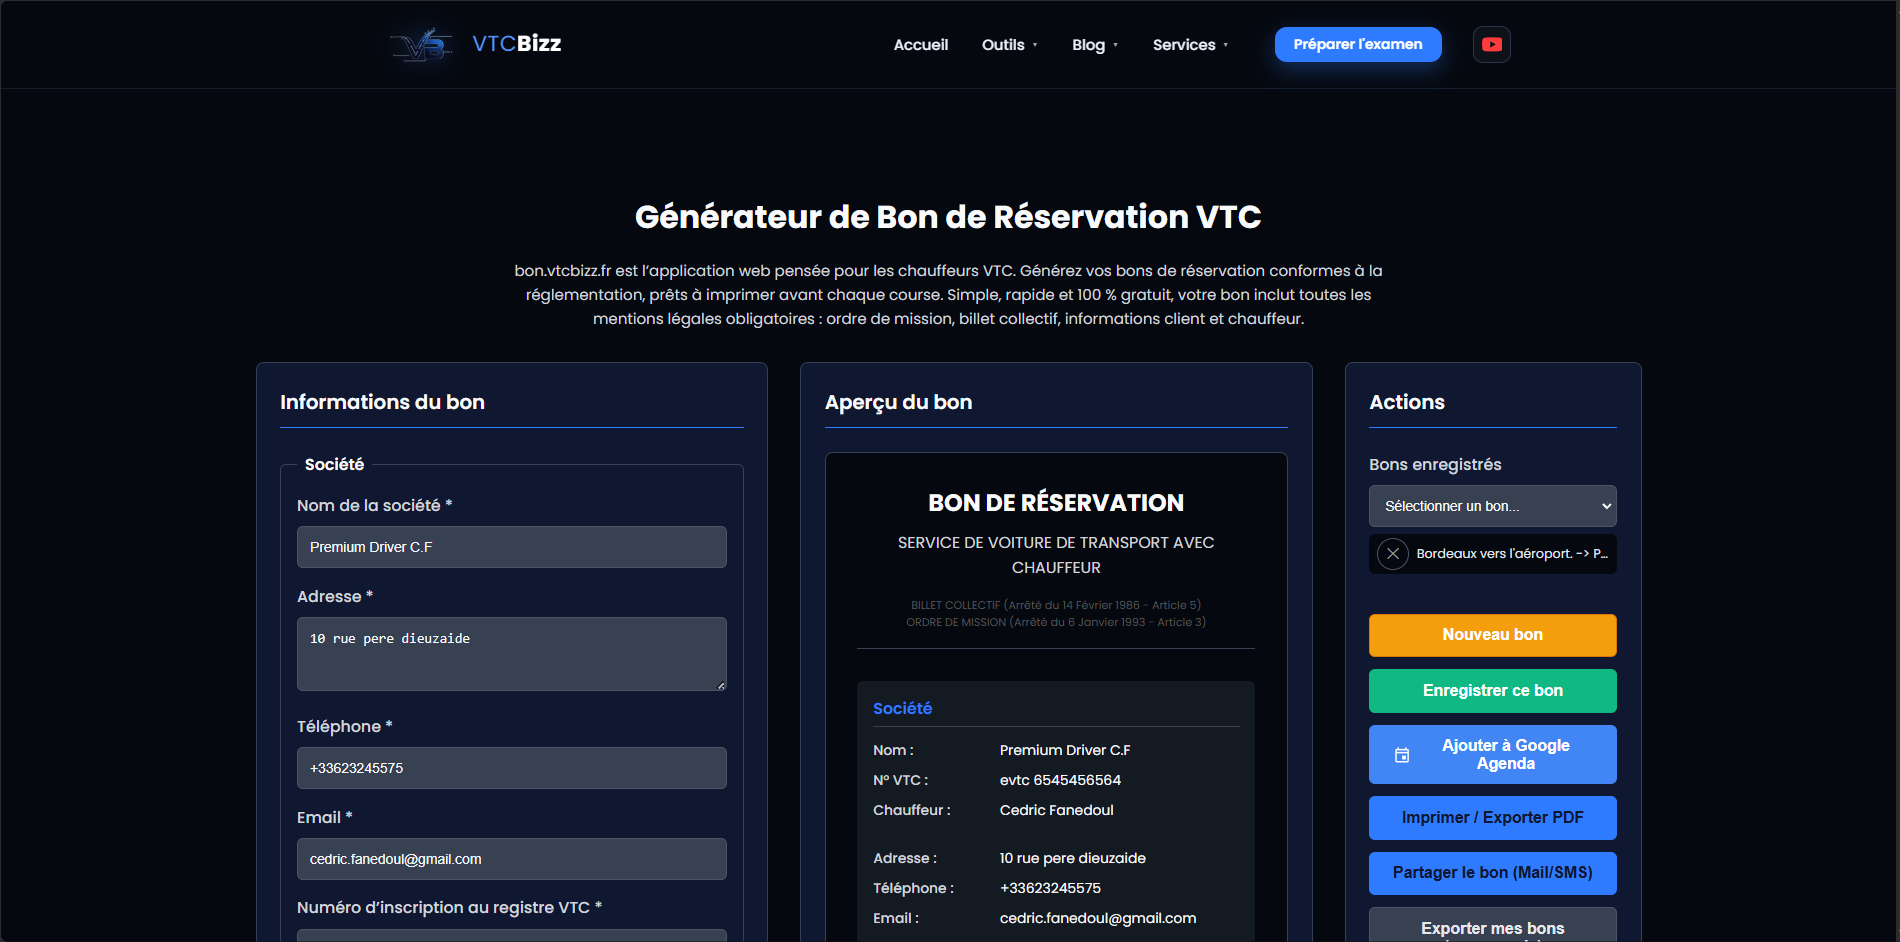Click evtc 6545456564 in preview
This screenshot has height=942, width=1900.
point(1060,780)
